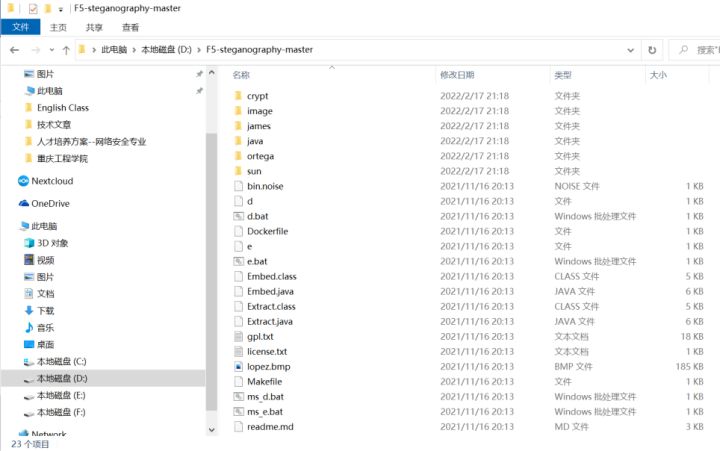Select the file named Makefile
Image resolution: width=720 pixels, height=451 pixels.
tap(264, 382)
